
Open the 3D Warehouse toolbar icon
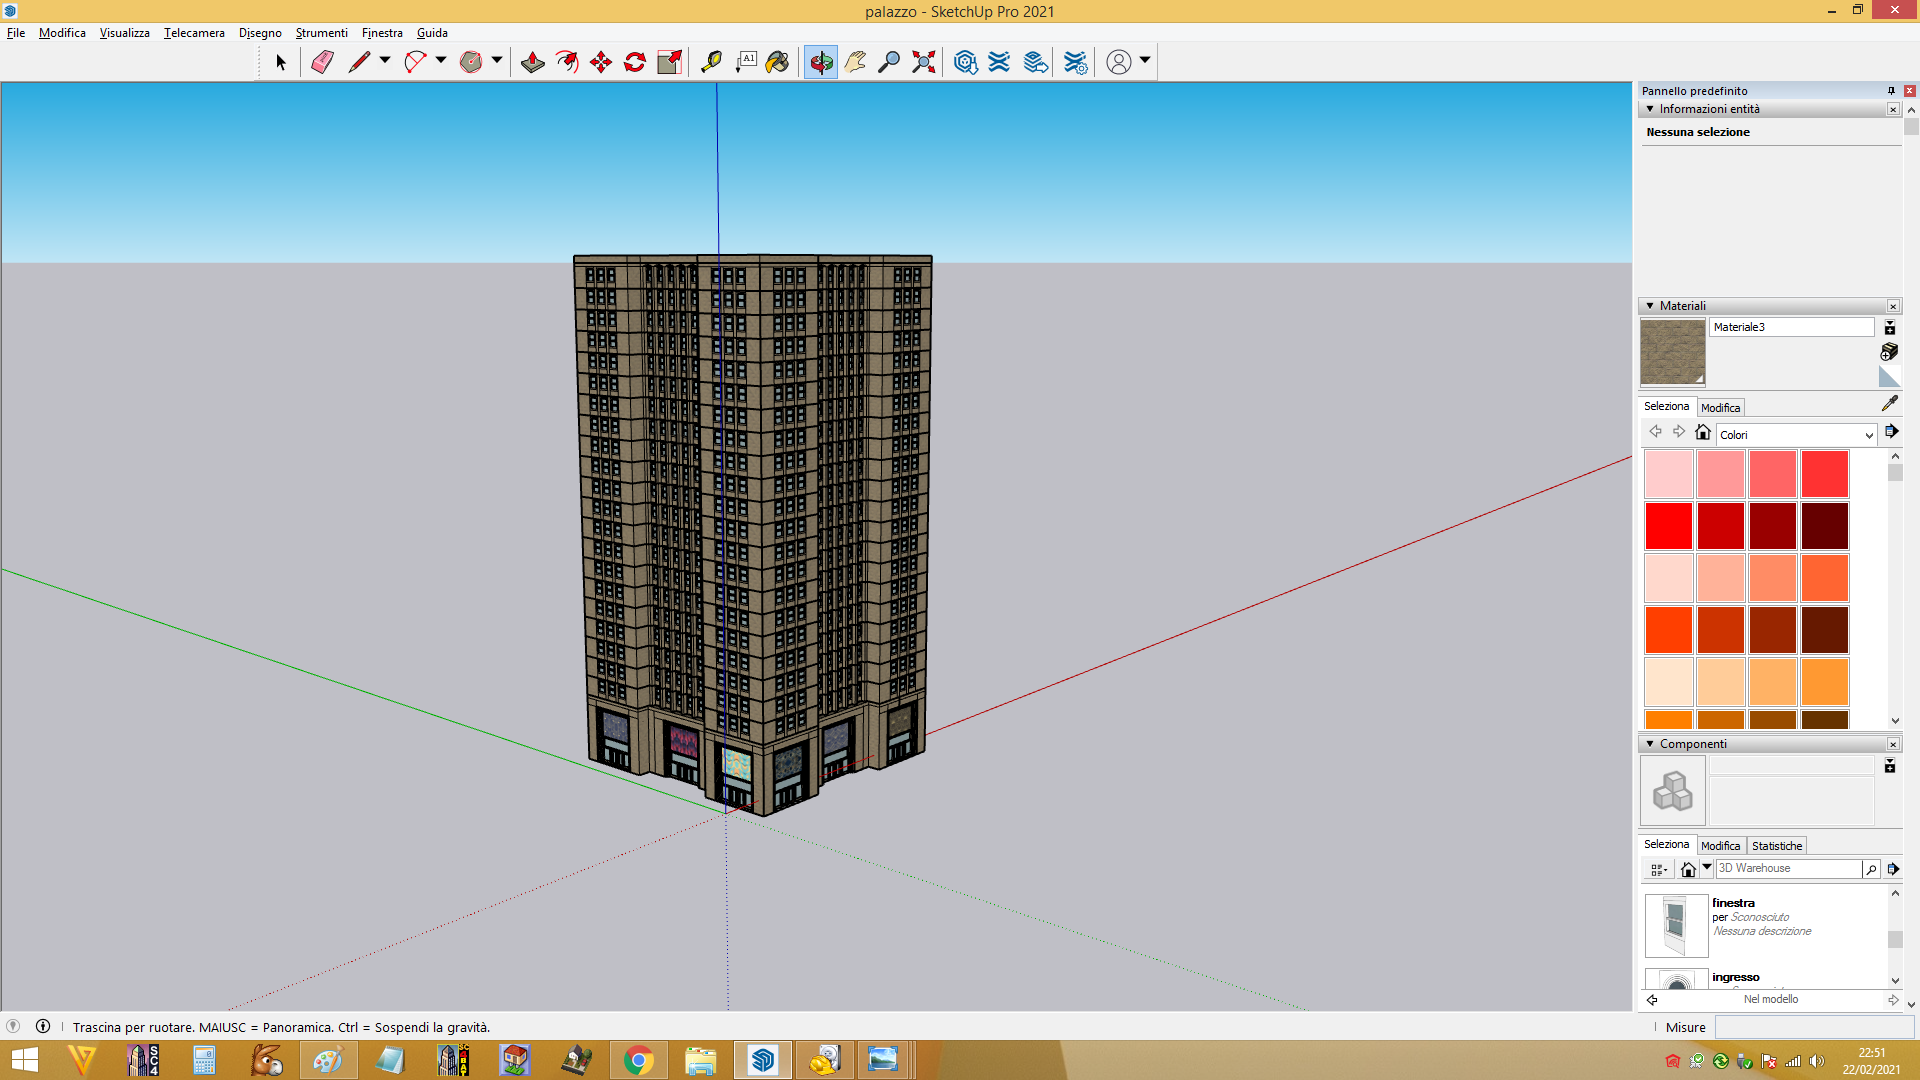pyautogui.click(x=965, y=62)
